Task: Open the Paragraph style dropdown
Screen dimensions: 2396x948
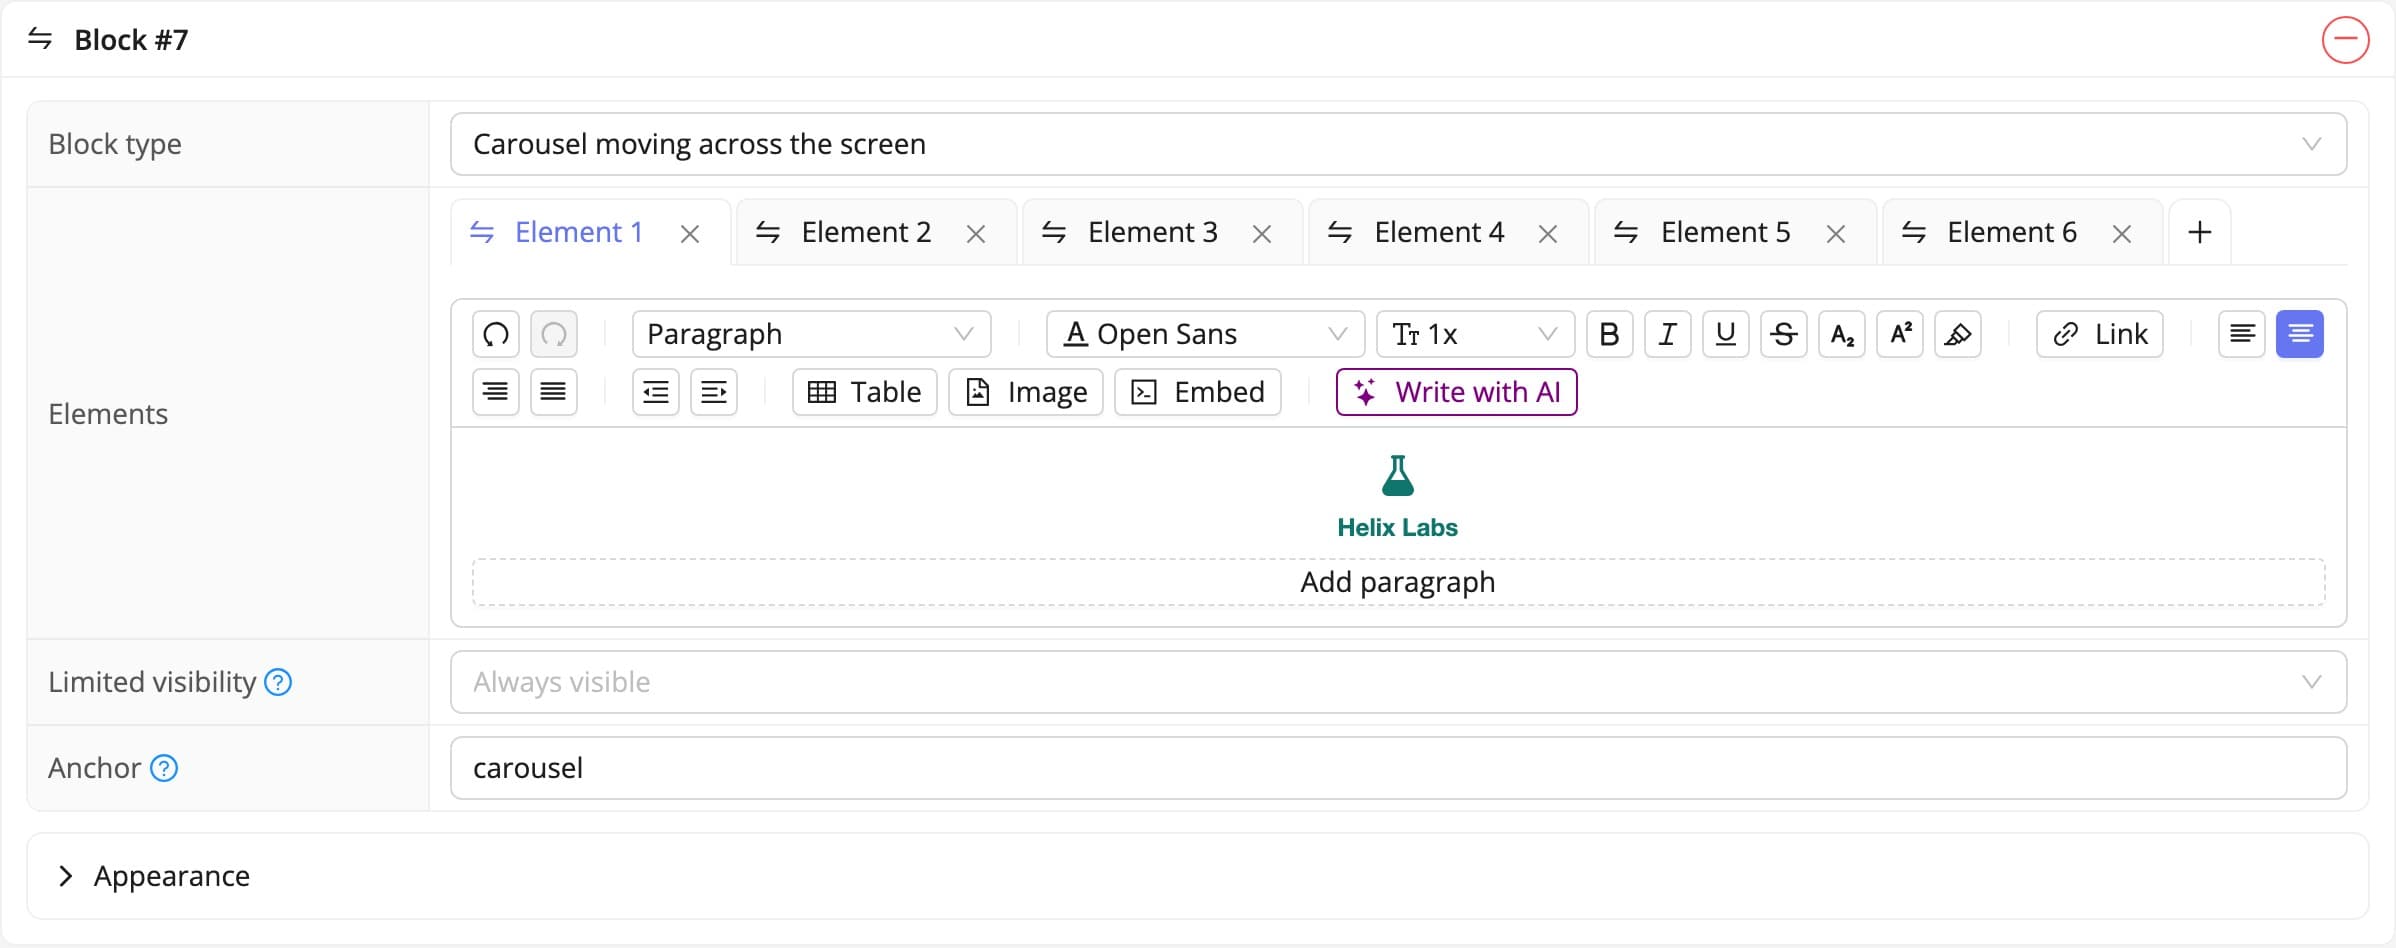Action: (x=812, y=334)
